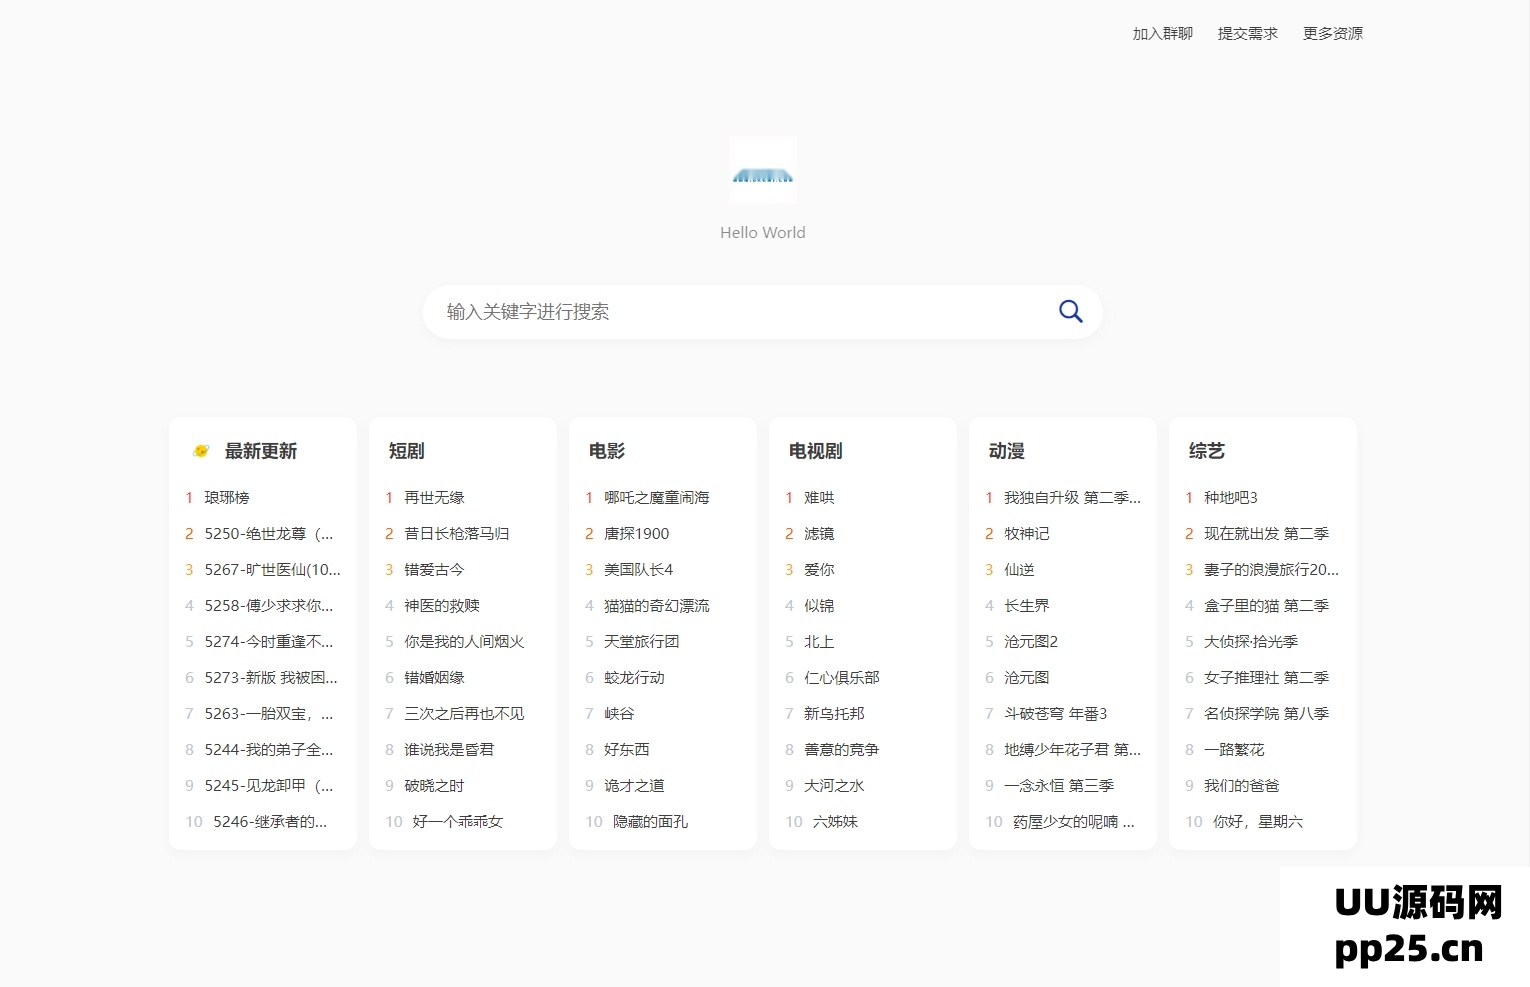Click the magnifying glass search icon

[x=1070, y=312]
